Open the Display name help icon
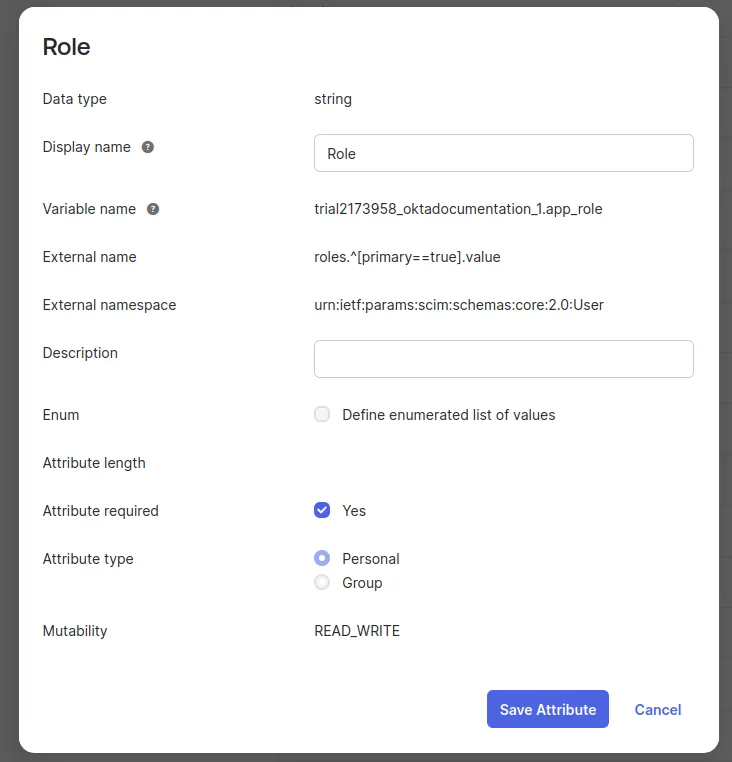The image size is (732, 762). [x=148, y=147]
